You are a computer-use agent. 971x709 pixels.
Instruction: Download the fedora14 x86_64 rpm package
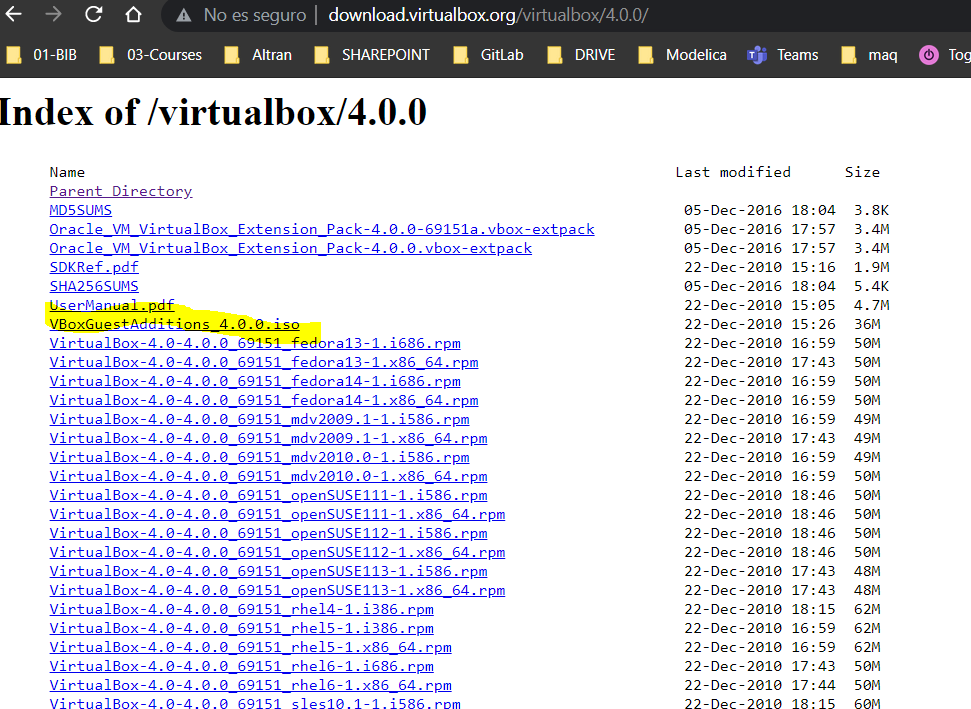tap(264, 400)
